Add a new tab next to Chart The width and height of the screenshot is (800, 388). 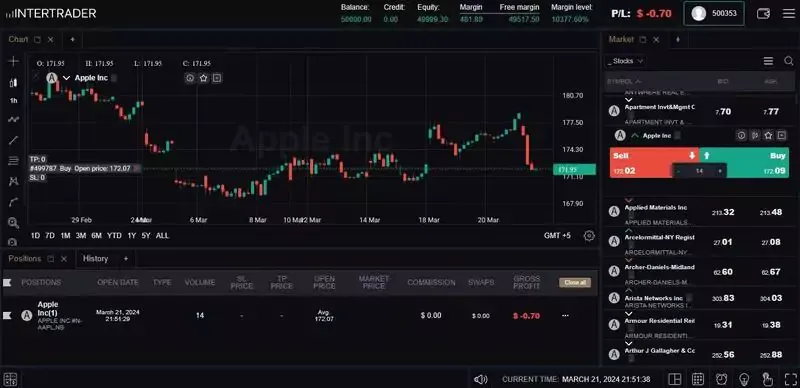[x=72, y=39]
